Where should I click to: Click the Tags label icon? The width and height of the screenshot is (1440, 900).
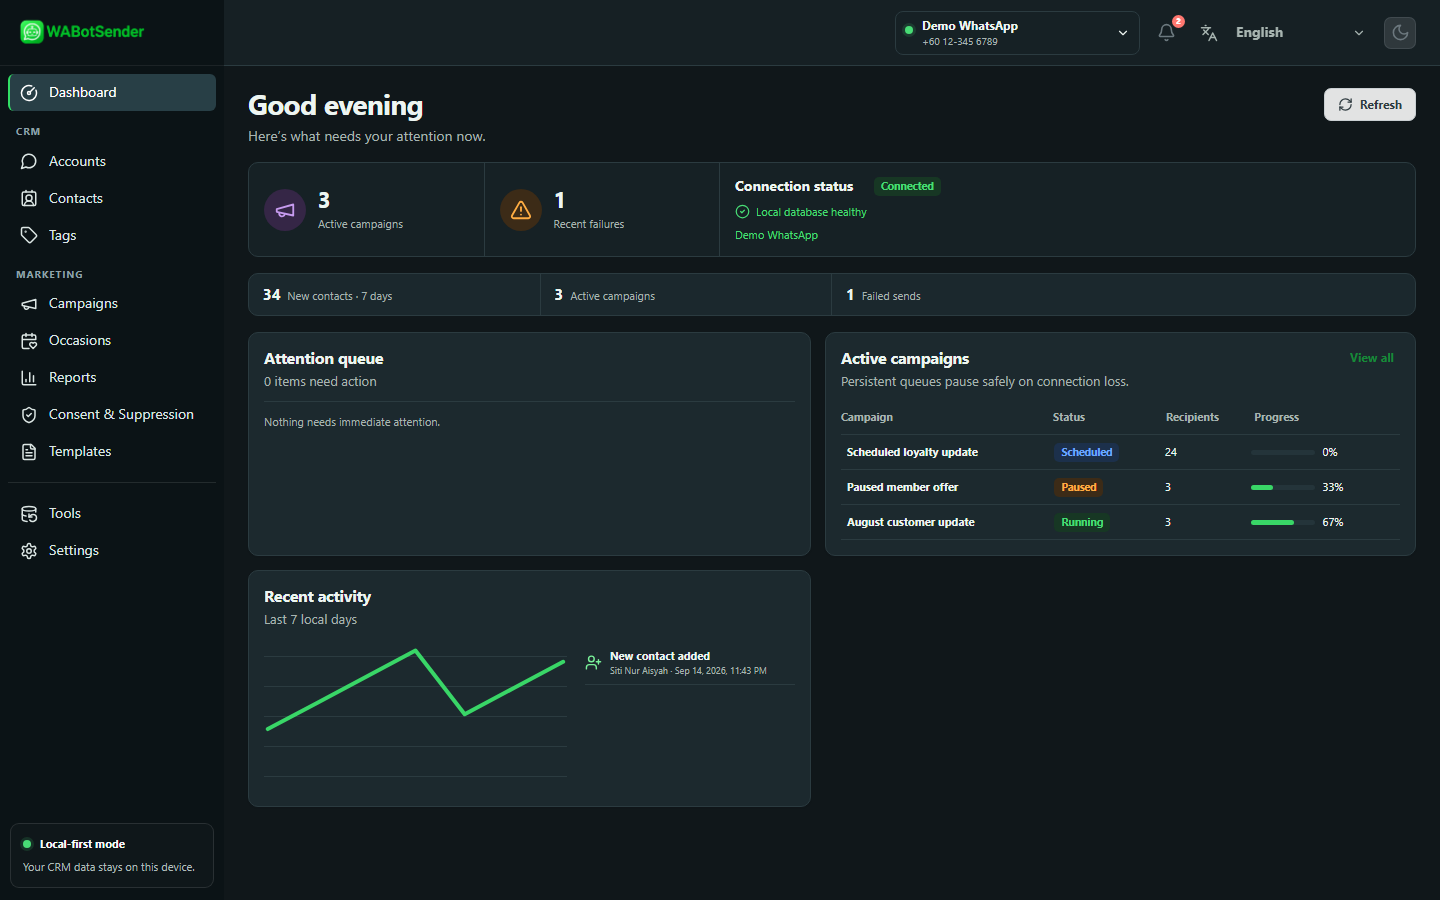pos(29,235)
